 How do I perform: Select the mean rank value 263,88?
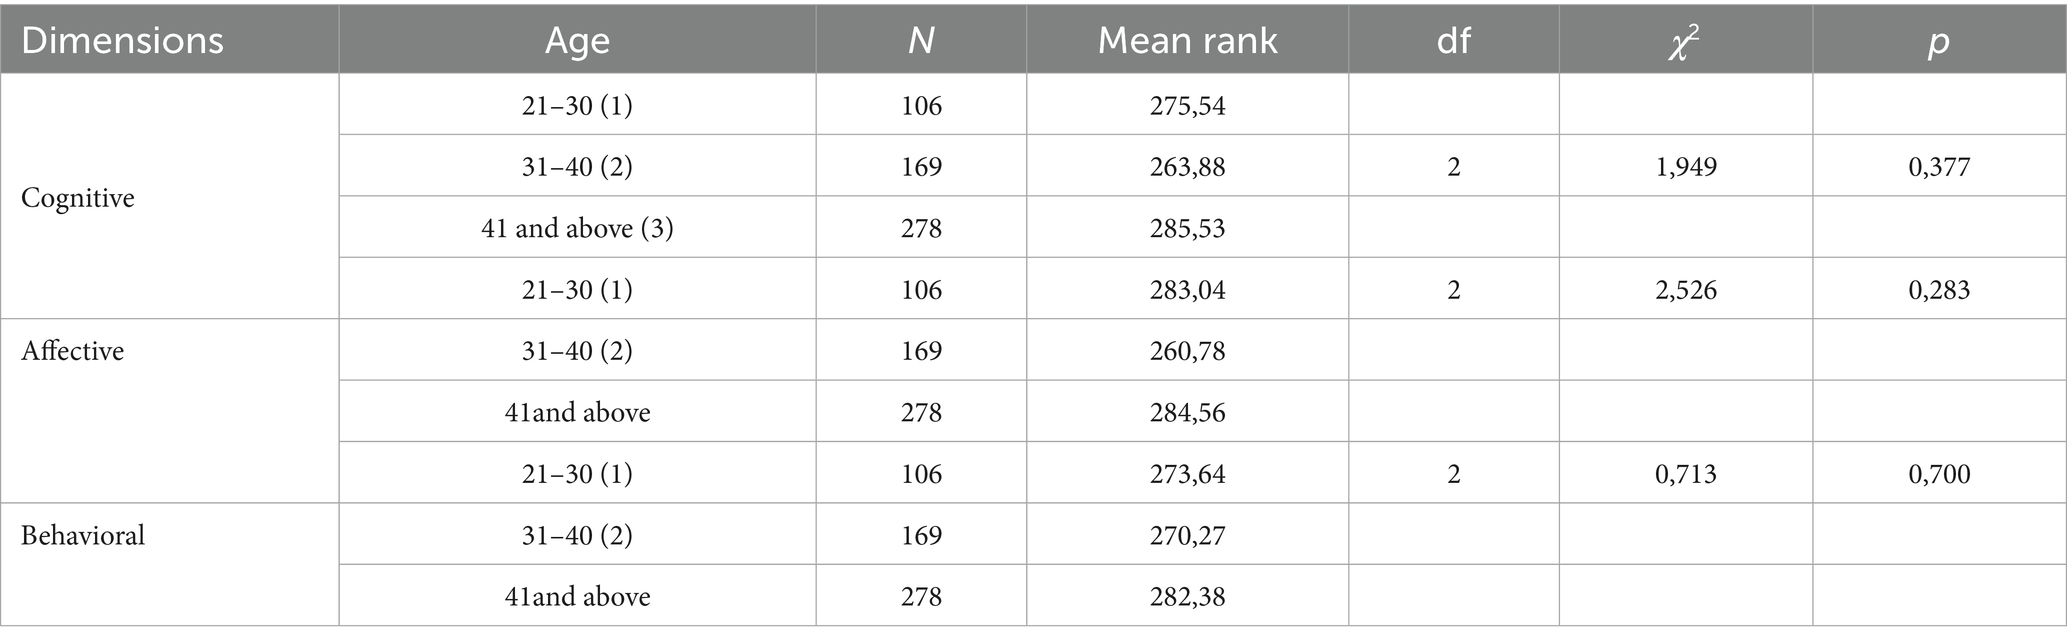[x=1187, y=166]
